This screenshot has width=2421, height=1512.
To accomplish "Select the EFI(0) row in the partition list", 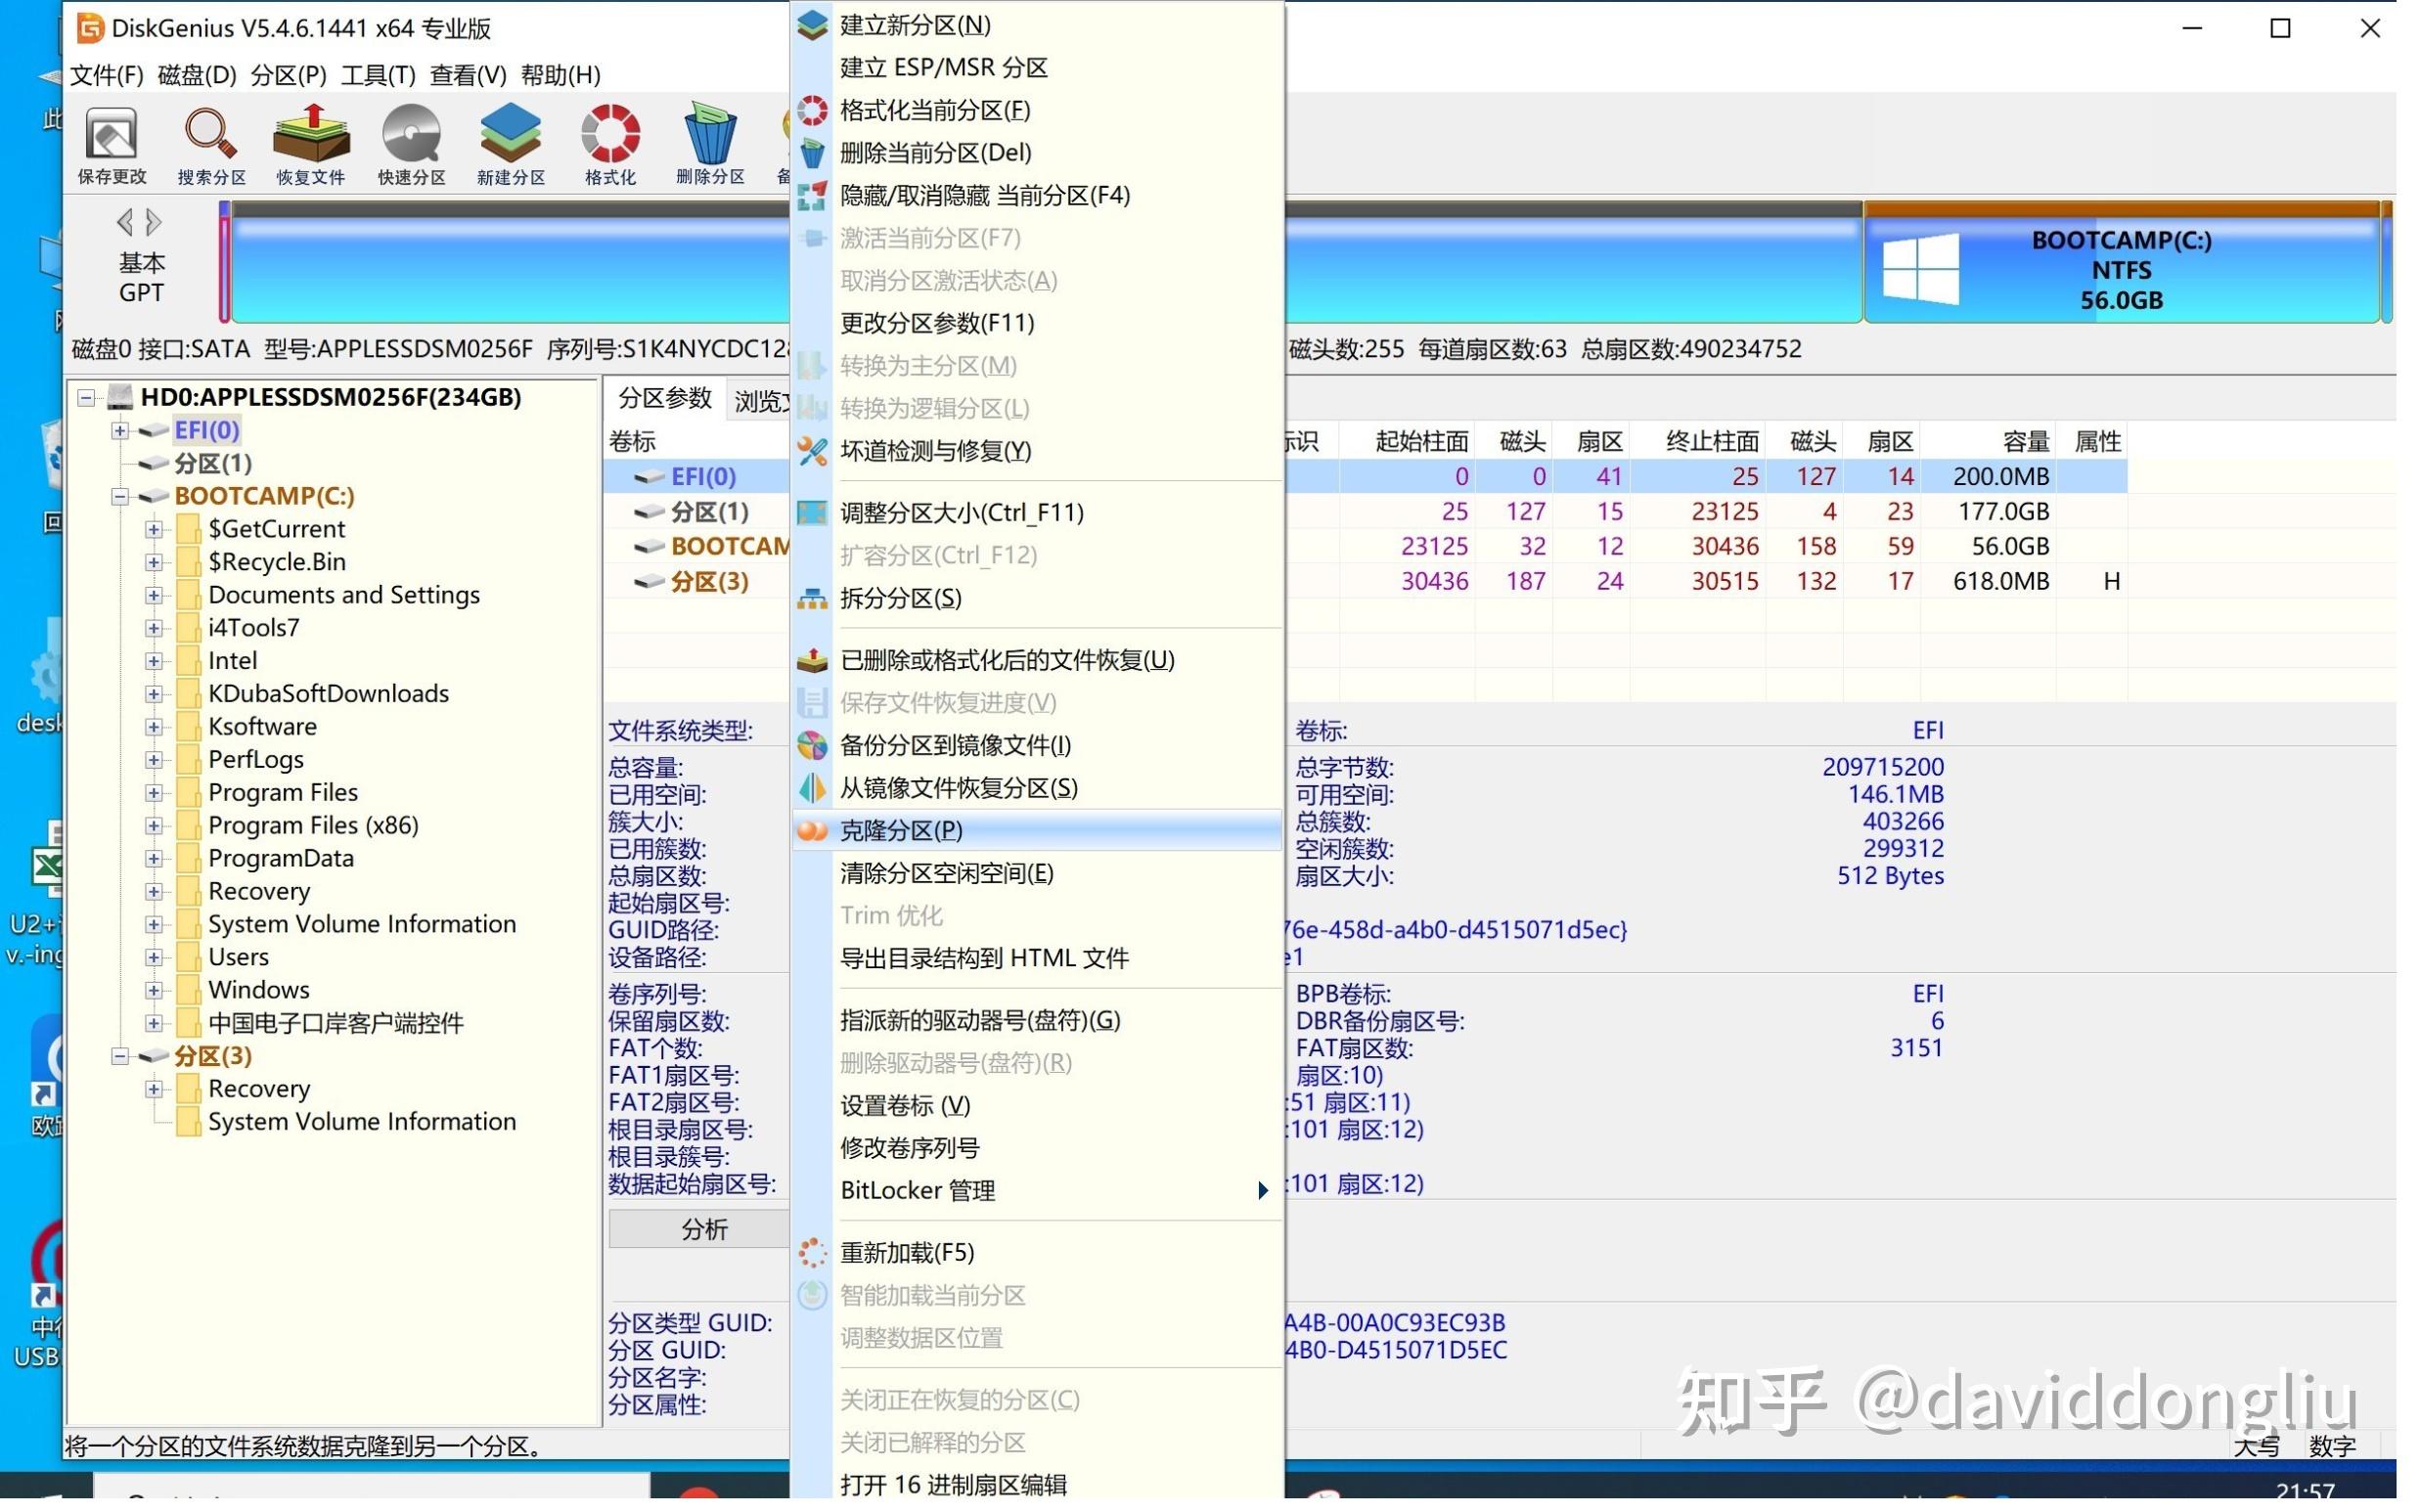I will click(x=700, y=476).
